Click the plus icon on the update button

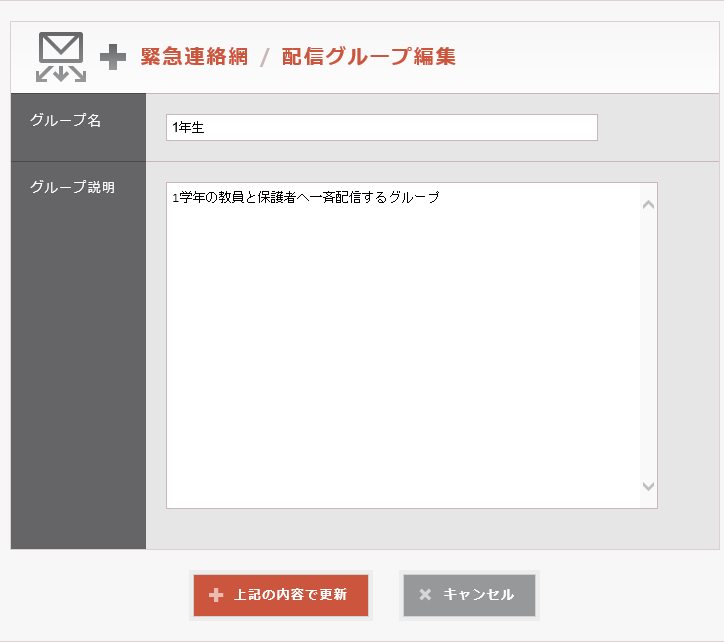tap(216, 595)
